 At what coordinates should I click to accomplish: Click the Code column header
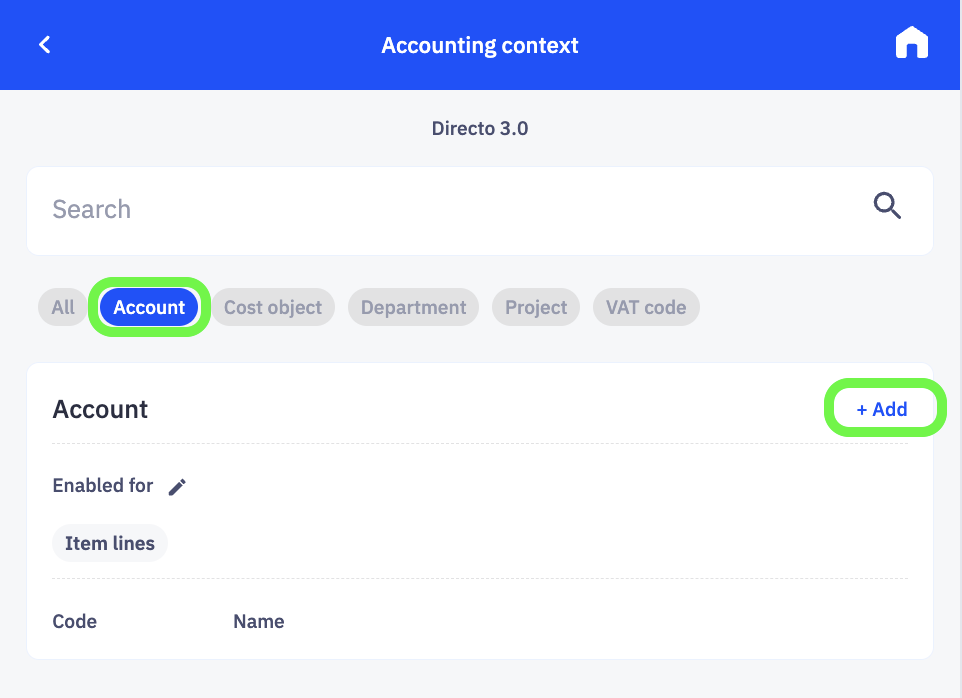pos(74,621)
